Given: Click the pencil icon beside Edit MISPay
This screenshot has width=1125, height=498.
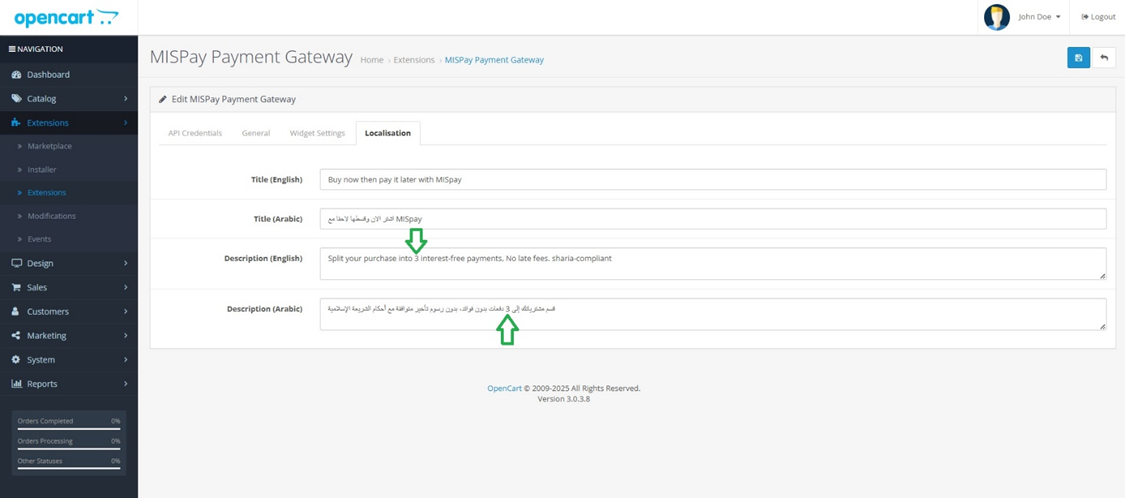Looking at the screenshot, I should pos(163,100).
